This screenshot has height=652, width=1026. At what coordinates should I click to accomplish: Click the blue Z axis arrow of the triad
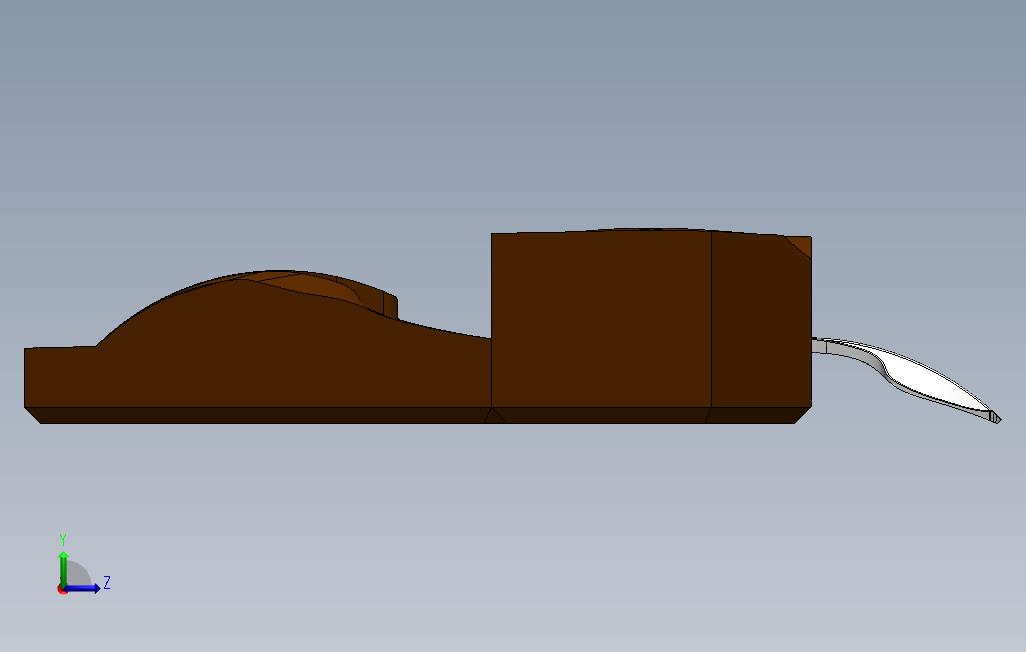point(82,588)
